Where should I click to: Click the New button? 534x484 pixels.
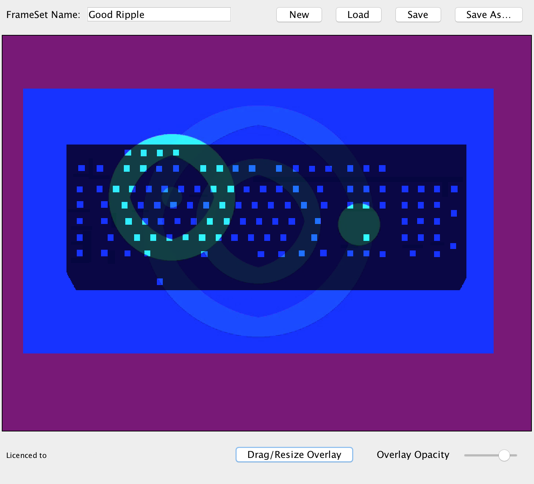(299, 15)
